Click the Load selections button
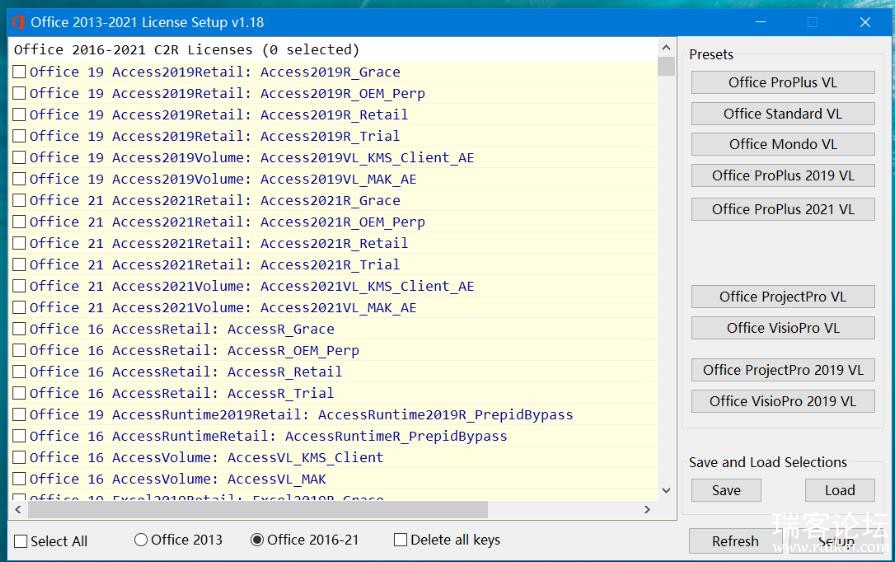Screen dimensions: 895x562 840,490
